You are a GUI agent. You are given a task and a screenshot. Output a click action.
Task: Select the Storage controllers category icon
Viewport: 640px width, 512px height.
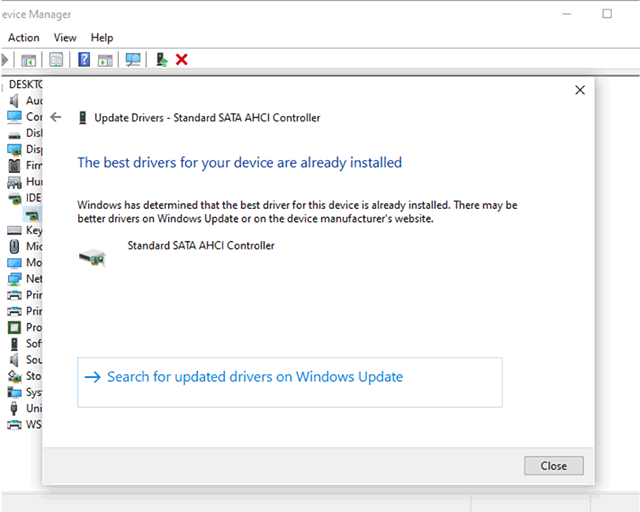point(14,376)
